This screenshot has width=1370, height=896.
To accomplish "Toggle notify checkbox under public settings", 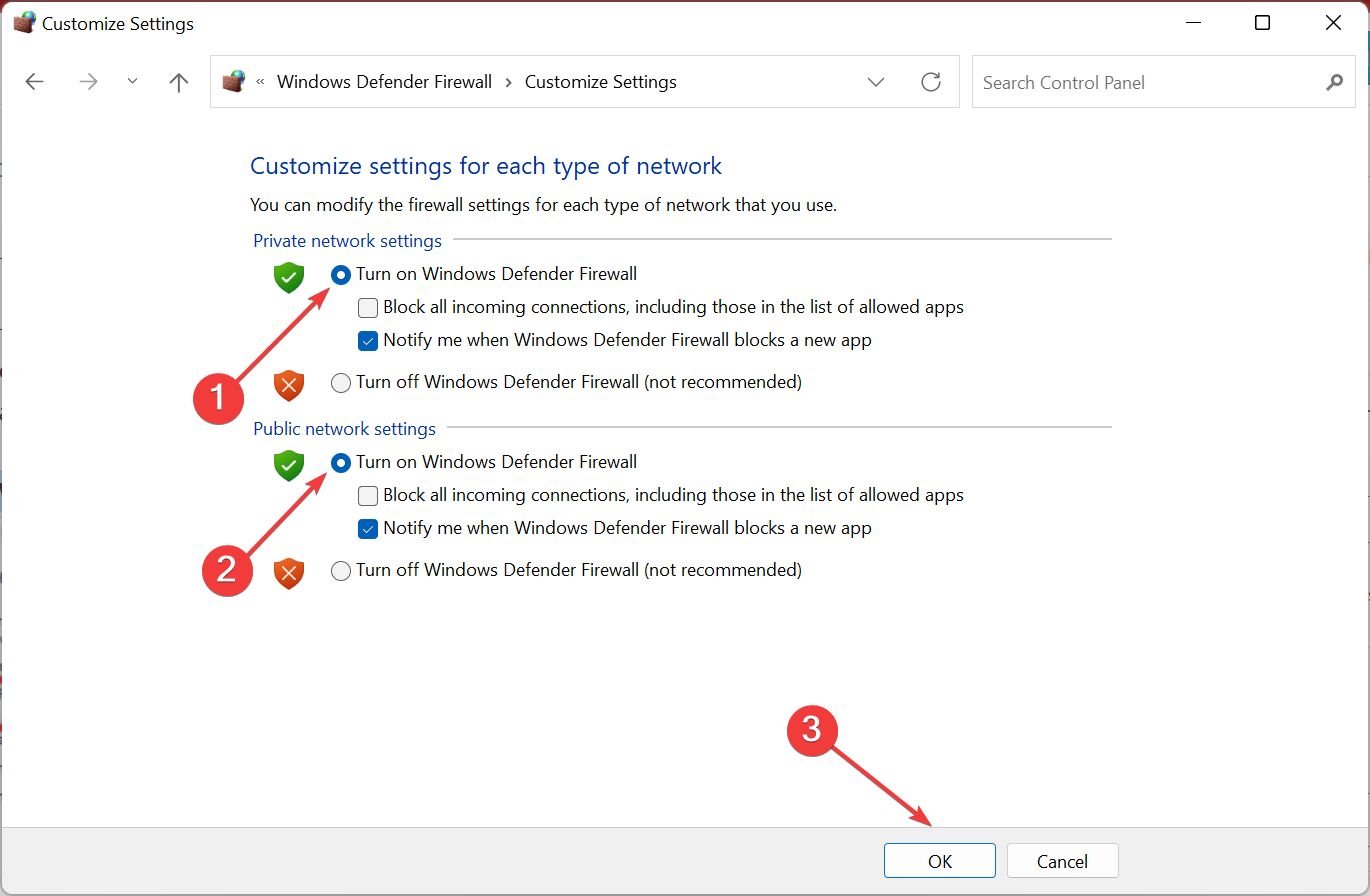I will 368,528.
